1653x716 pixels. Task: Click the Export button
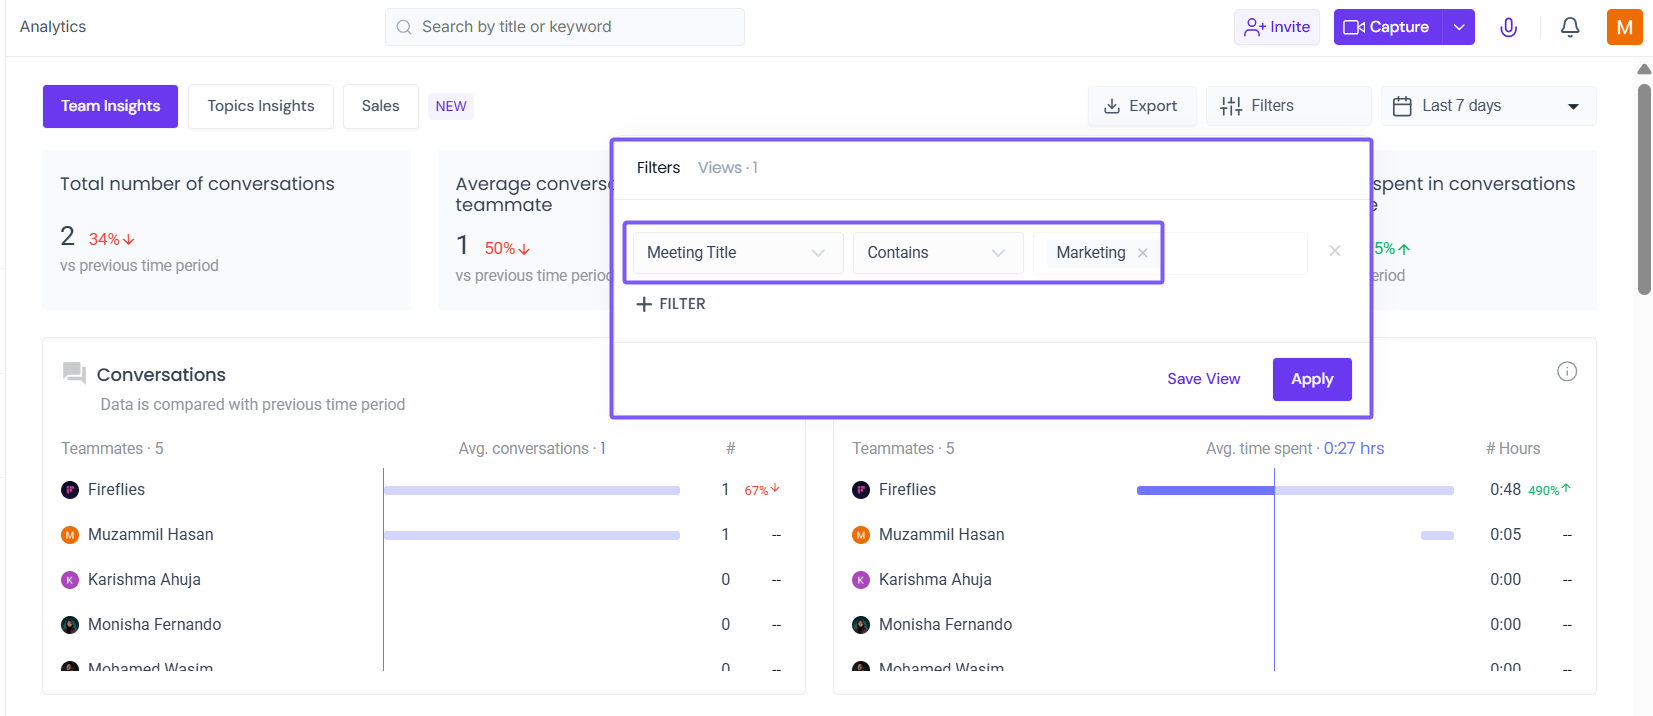click(1141, 106)
